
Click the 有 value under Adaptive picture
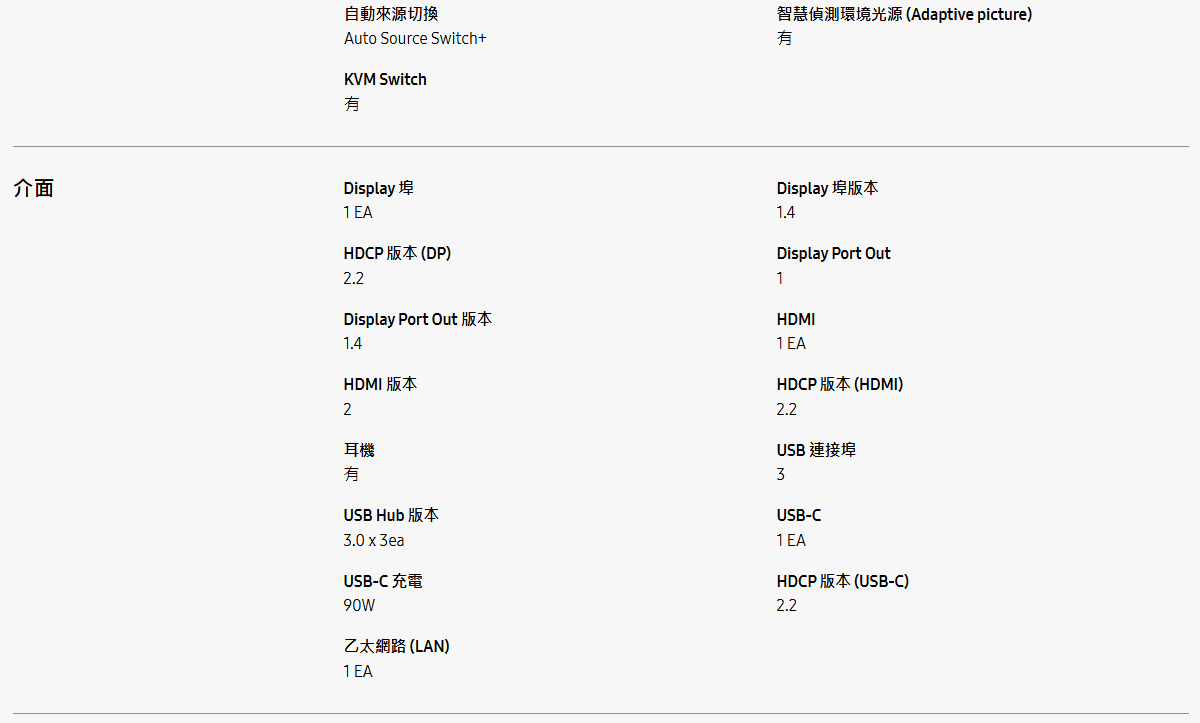(x=785, y=39)
